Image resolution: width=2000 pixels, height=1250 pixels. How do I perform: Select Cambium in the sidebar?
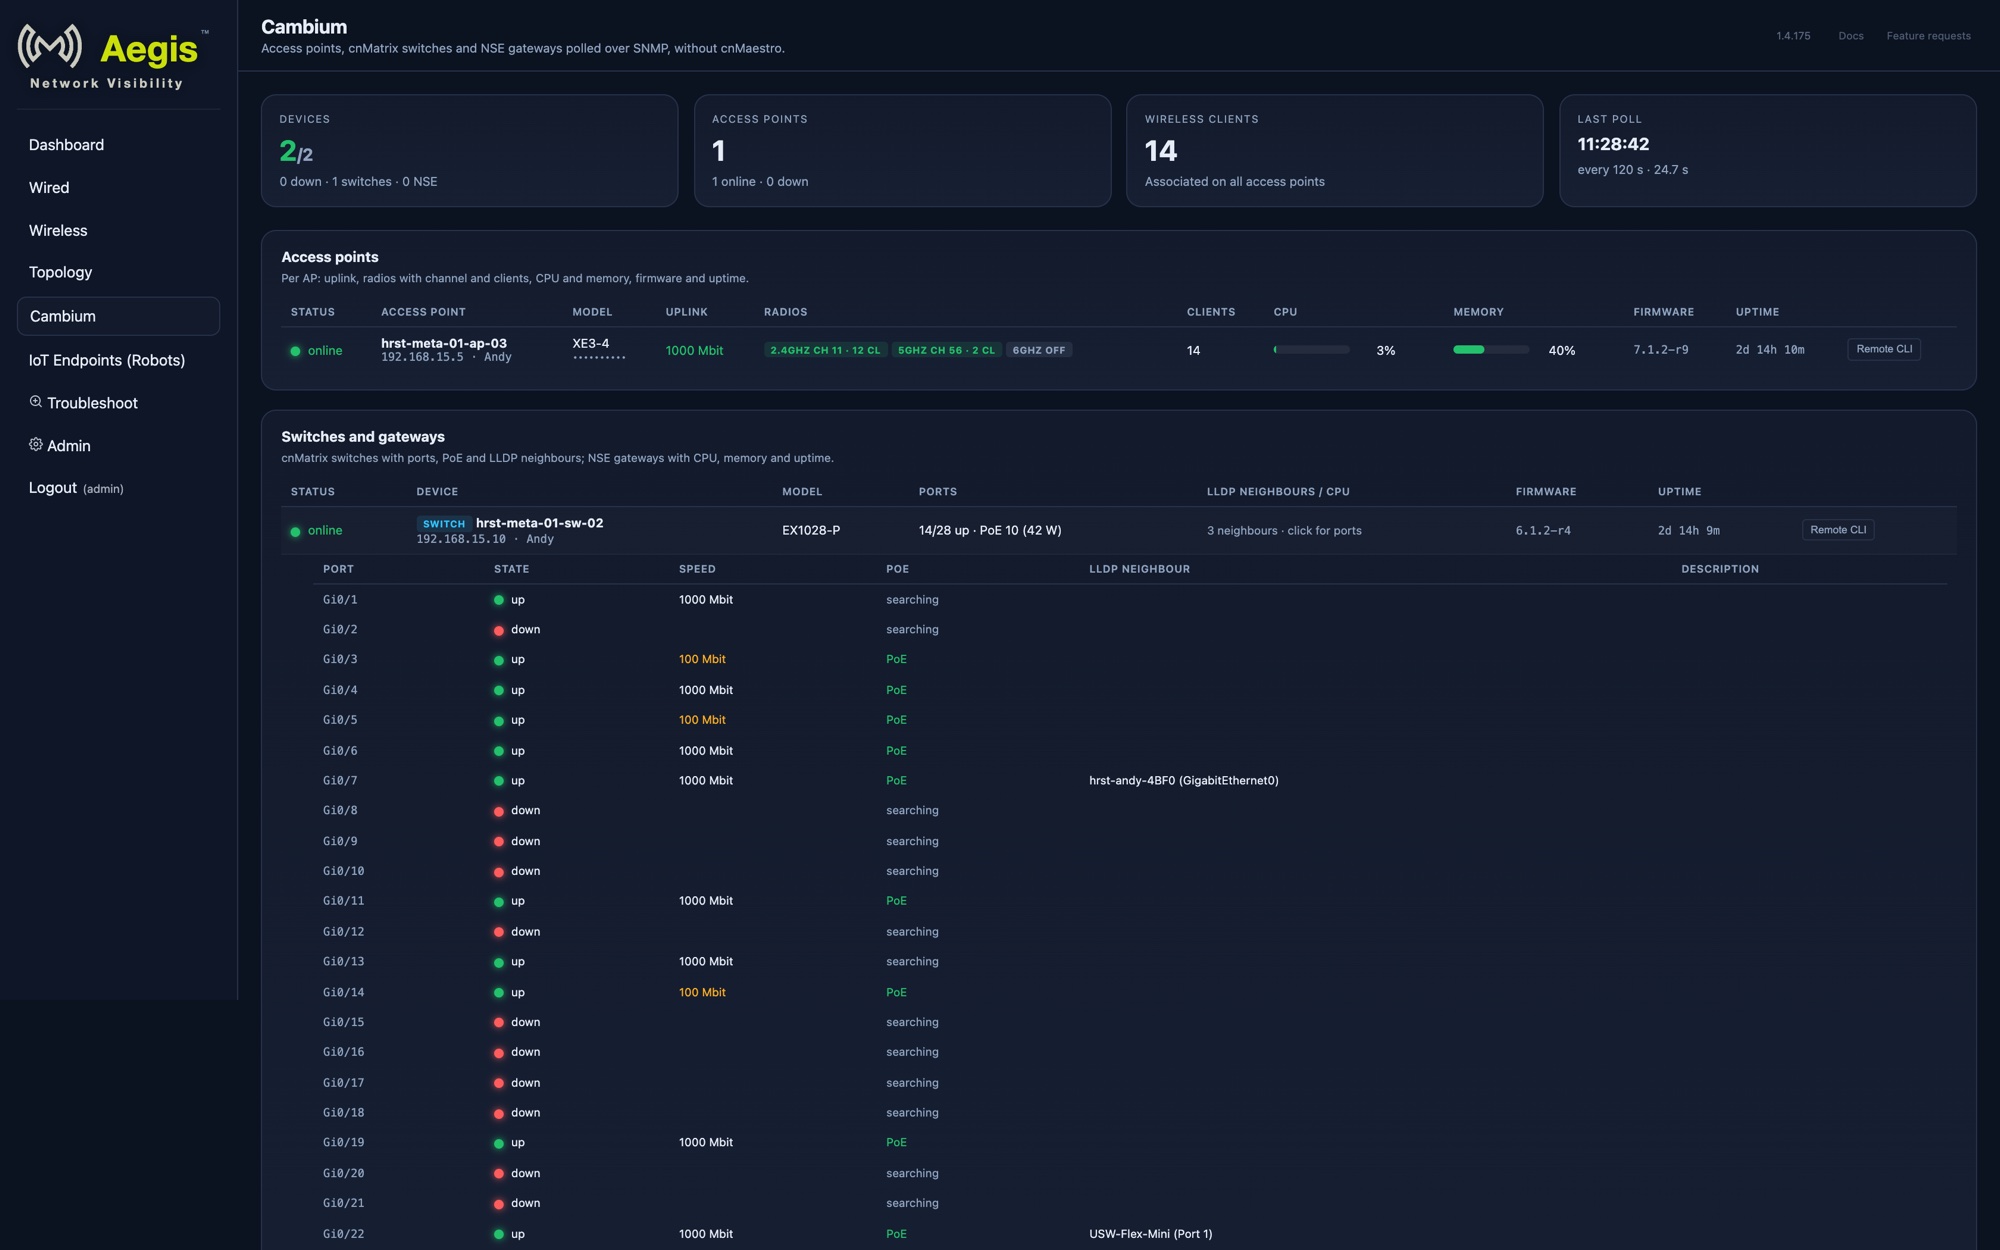click(118, 316)
